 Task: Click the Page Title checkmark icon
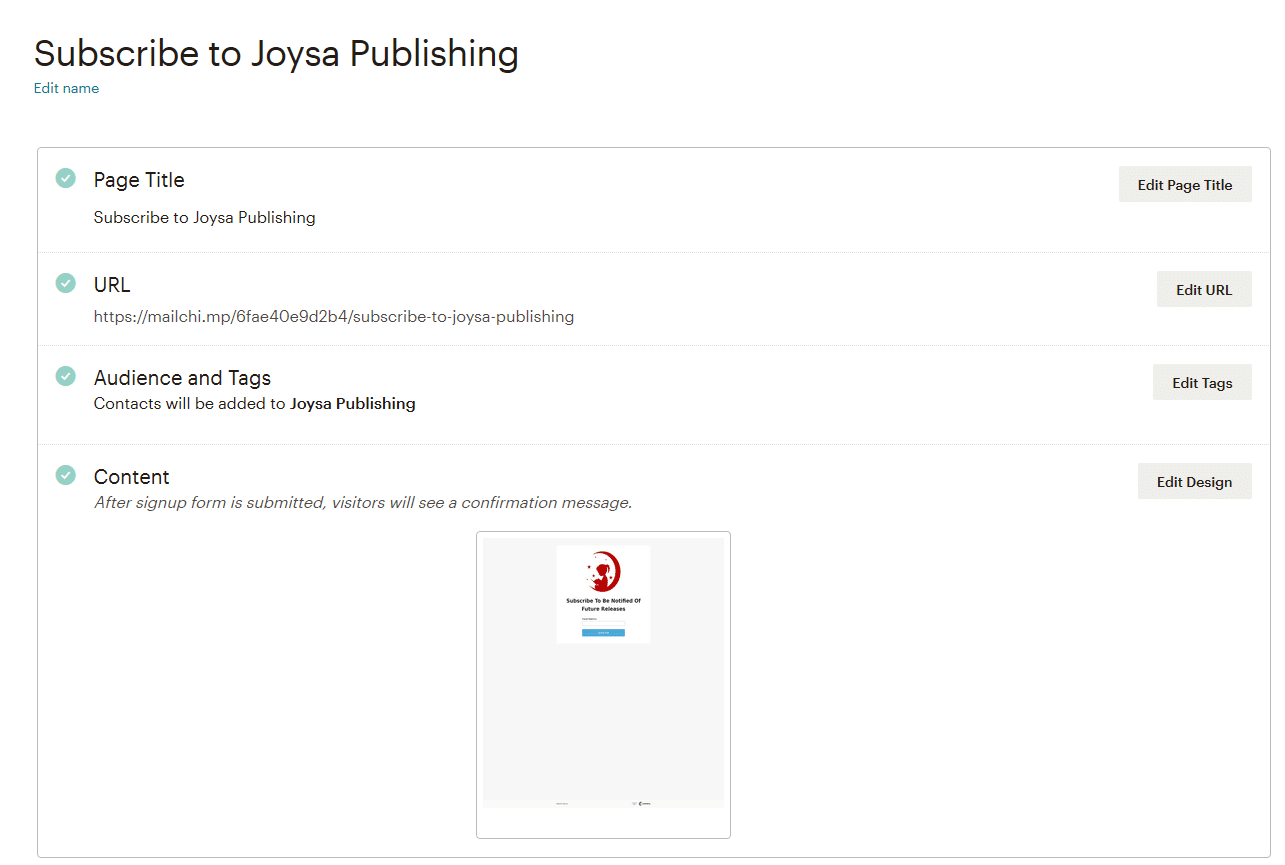point(65,178)
